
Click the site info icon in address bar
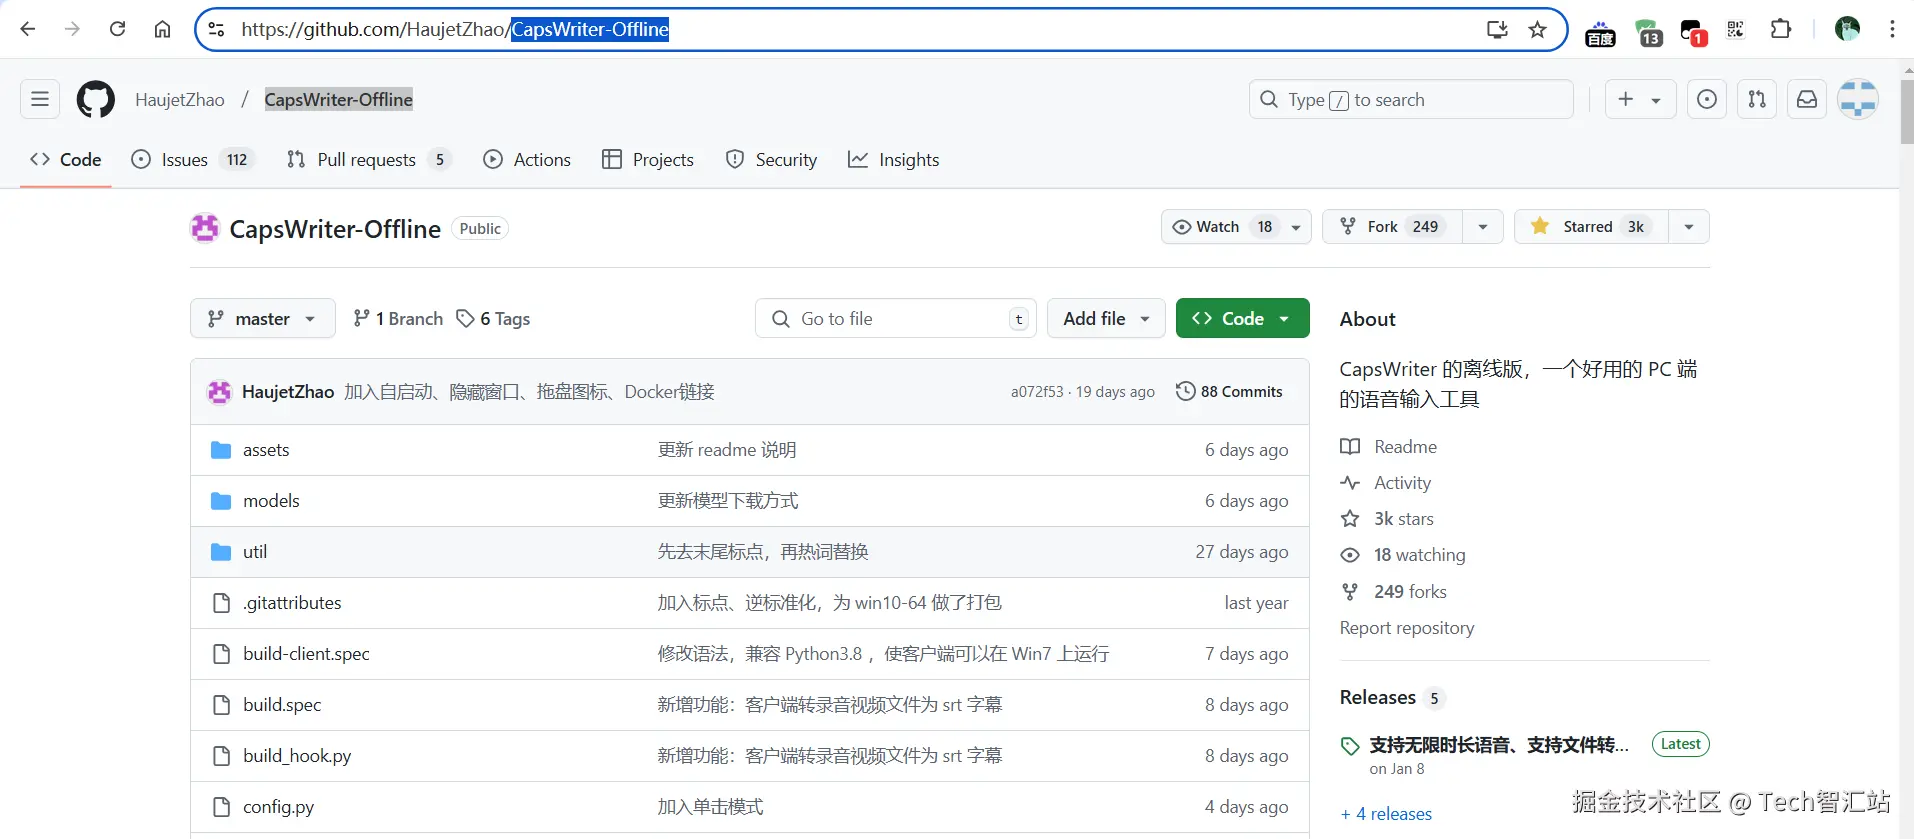pyautogui.click(x=216, y=29)
